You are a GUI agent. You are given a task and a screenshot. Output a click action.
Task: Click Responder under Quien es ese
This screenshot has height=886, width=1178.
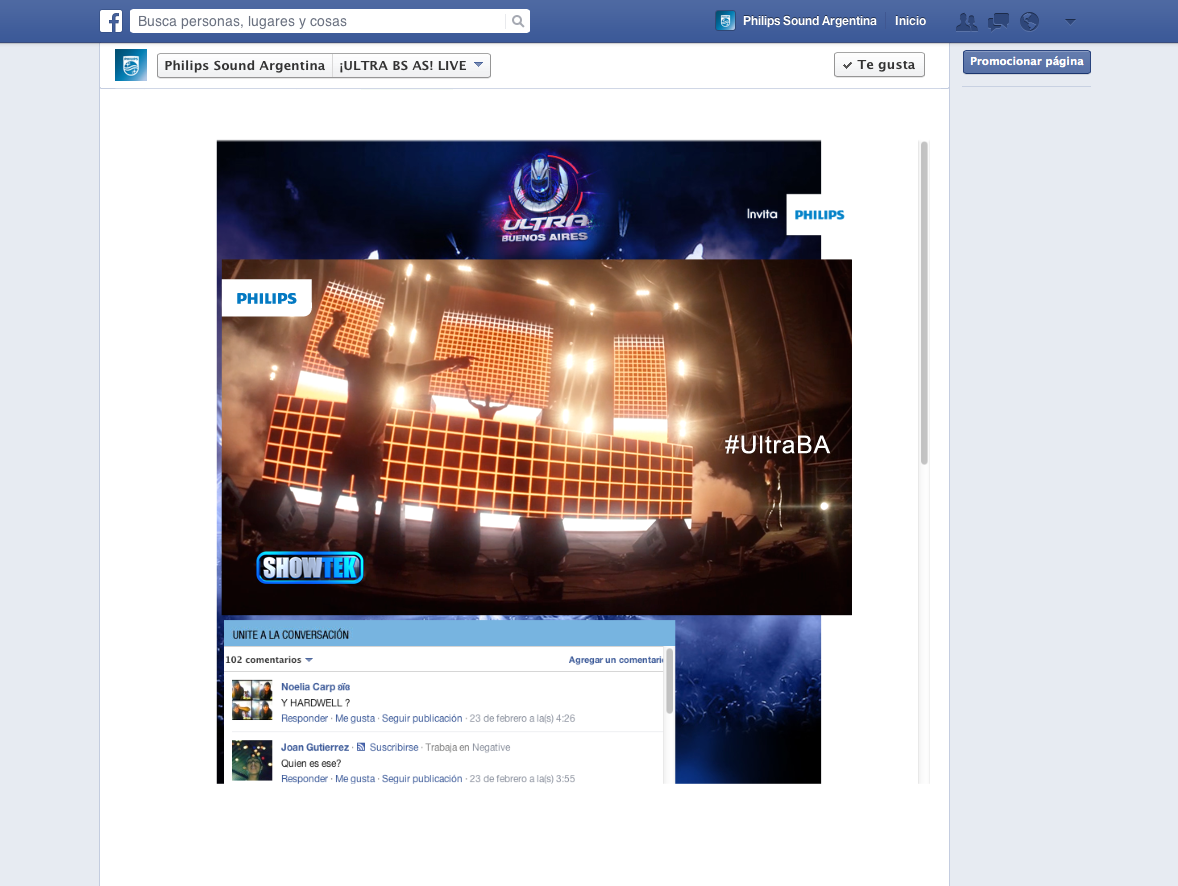click(304, 779)
